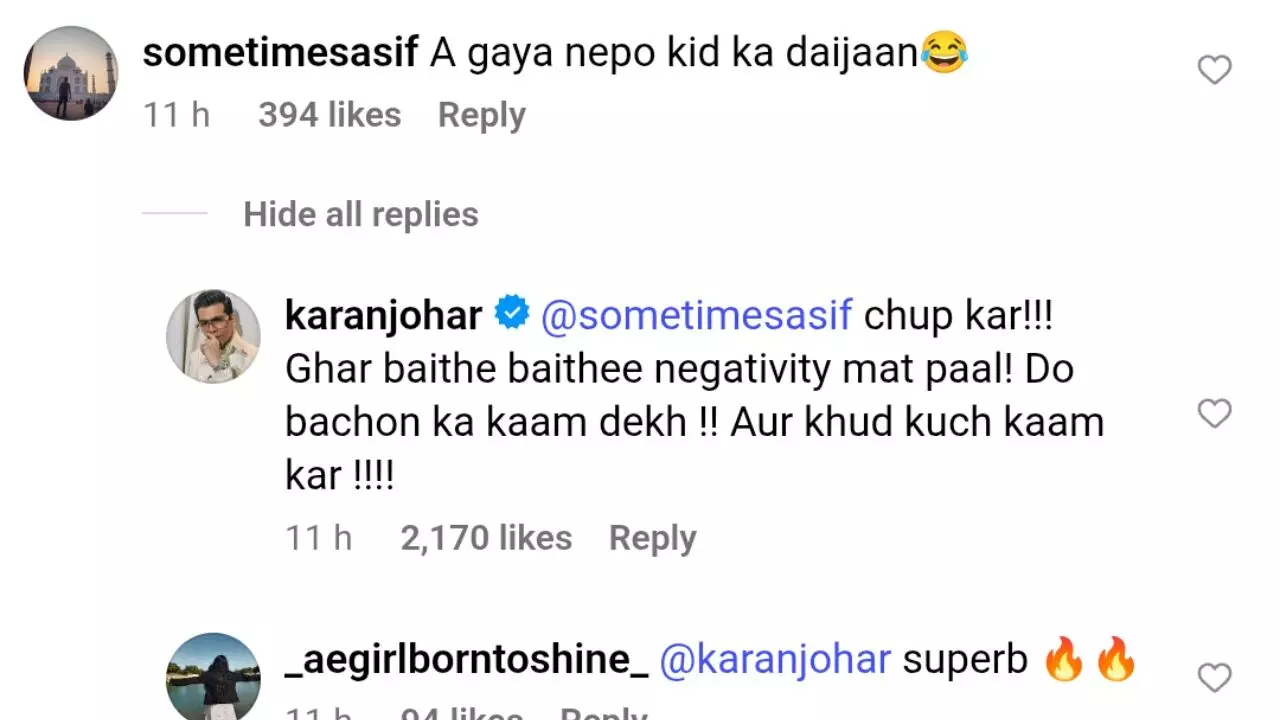The width and height of the screenshot is (1280, 720).
Task: Click karanjohar's blue verified badge
Action: (512, 315)
